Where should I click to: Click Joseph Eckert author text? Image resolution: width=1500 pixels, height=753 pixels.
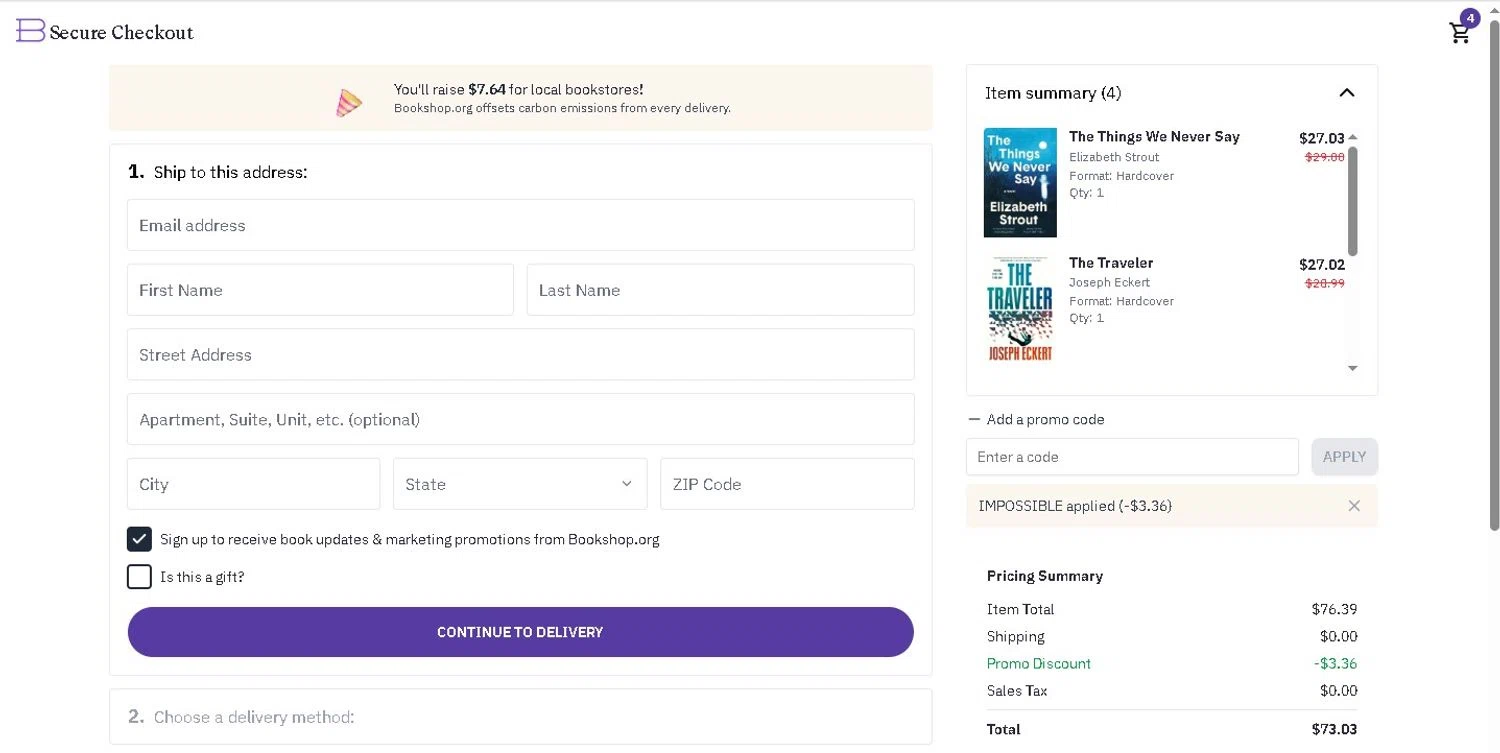coord(1109,282)
